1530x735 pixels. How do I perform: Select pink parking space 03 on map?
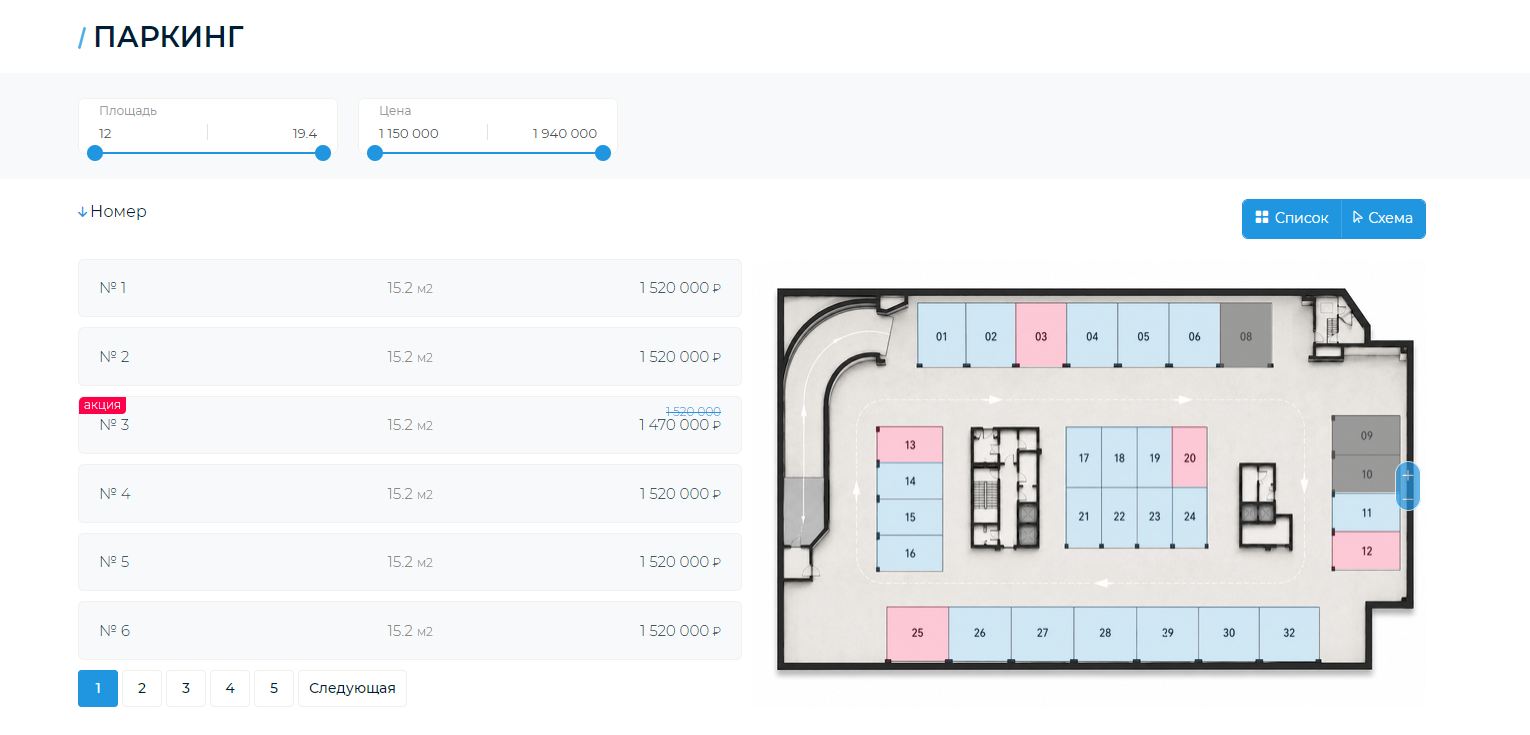[1041, 336]
